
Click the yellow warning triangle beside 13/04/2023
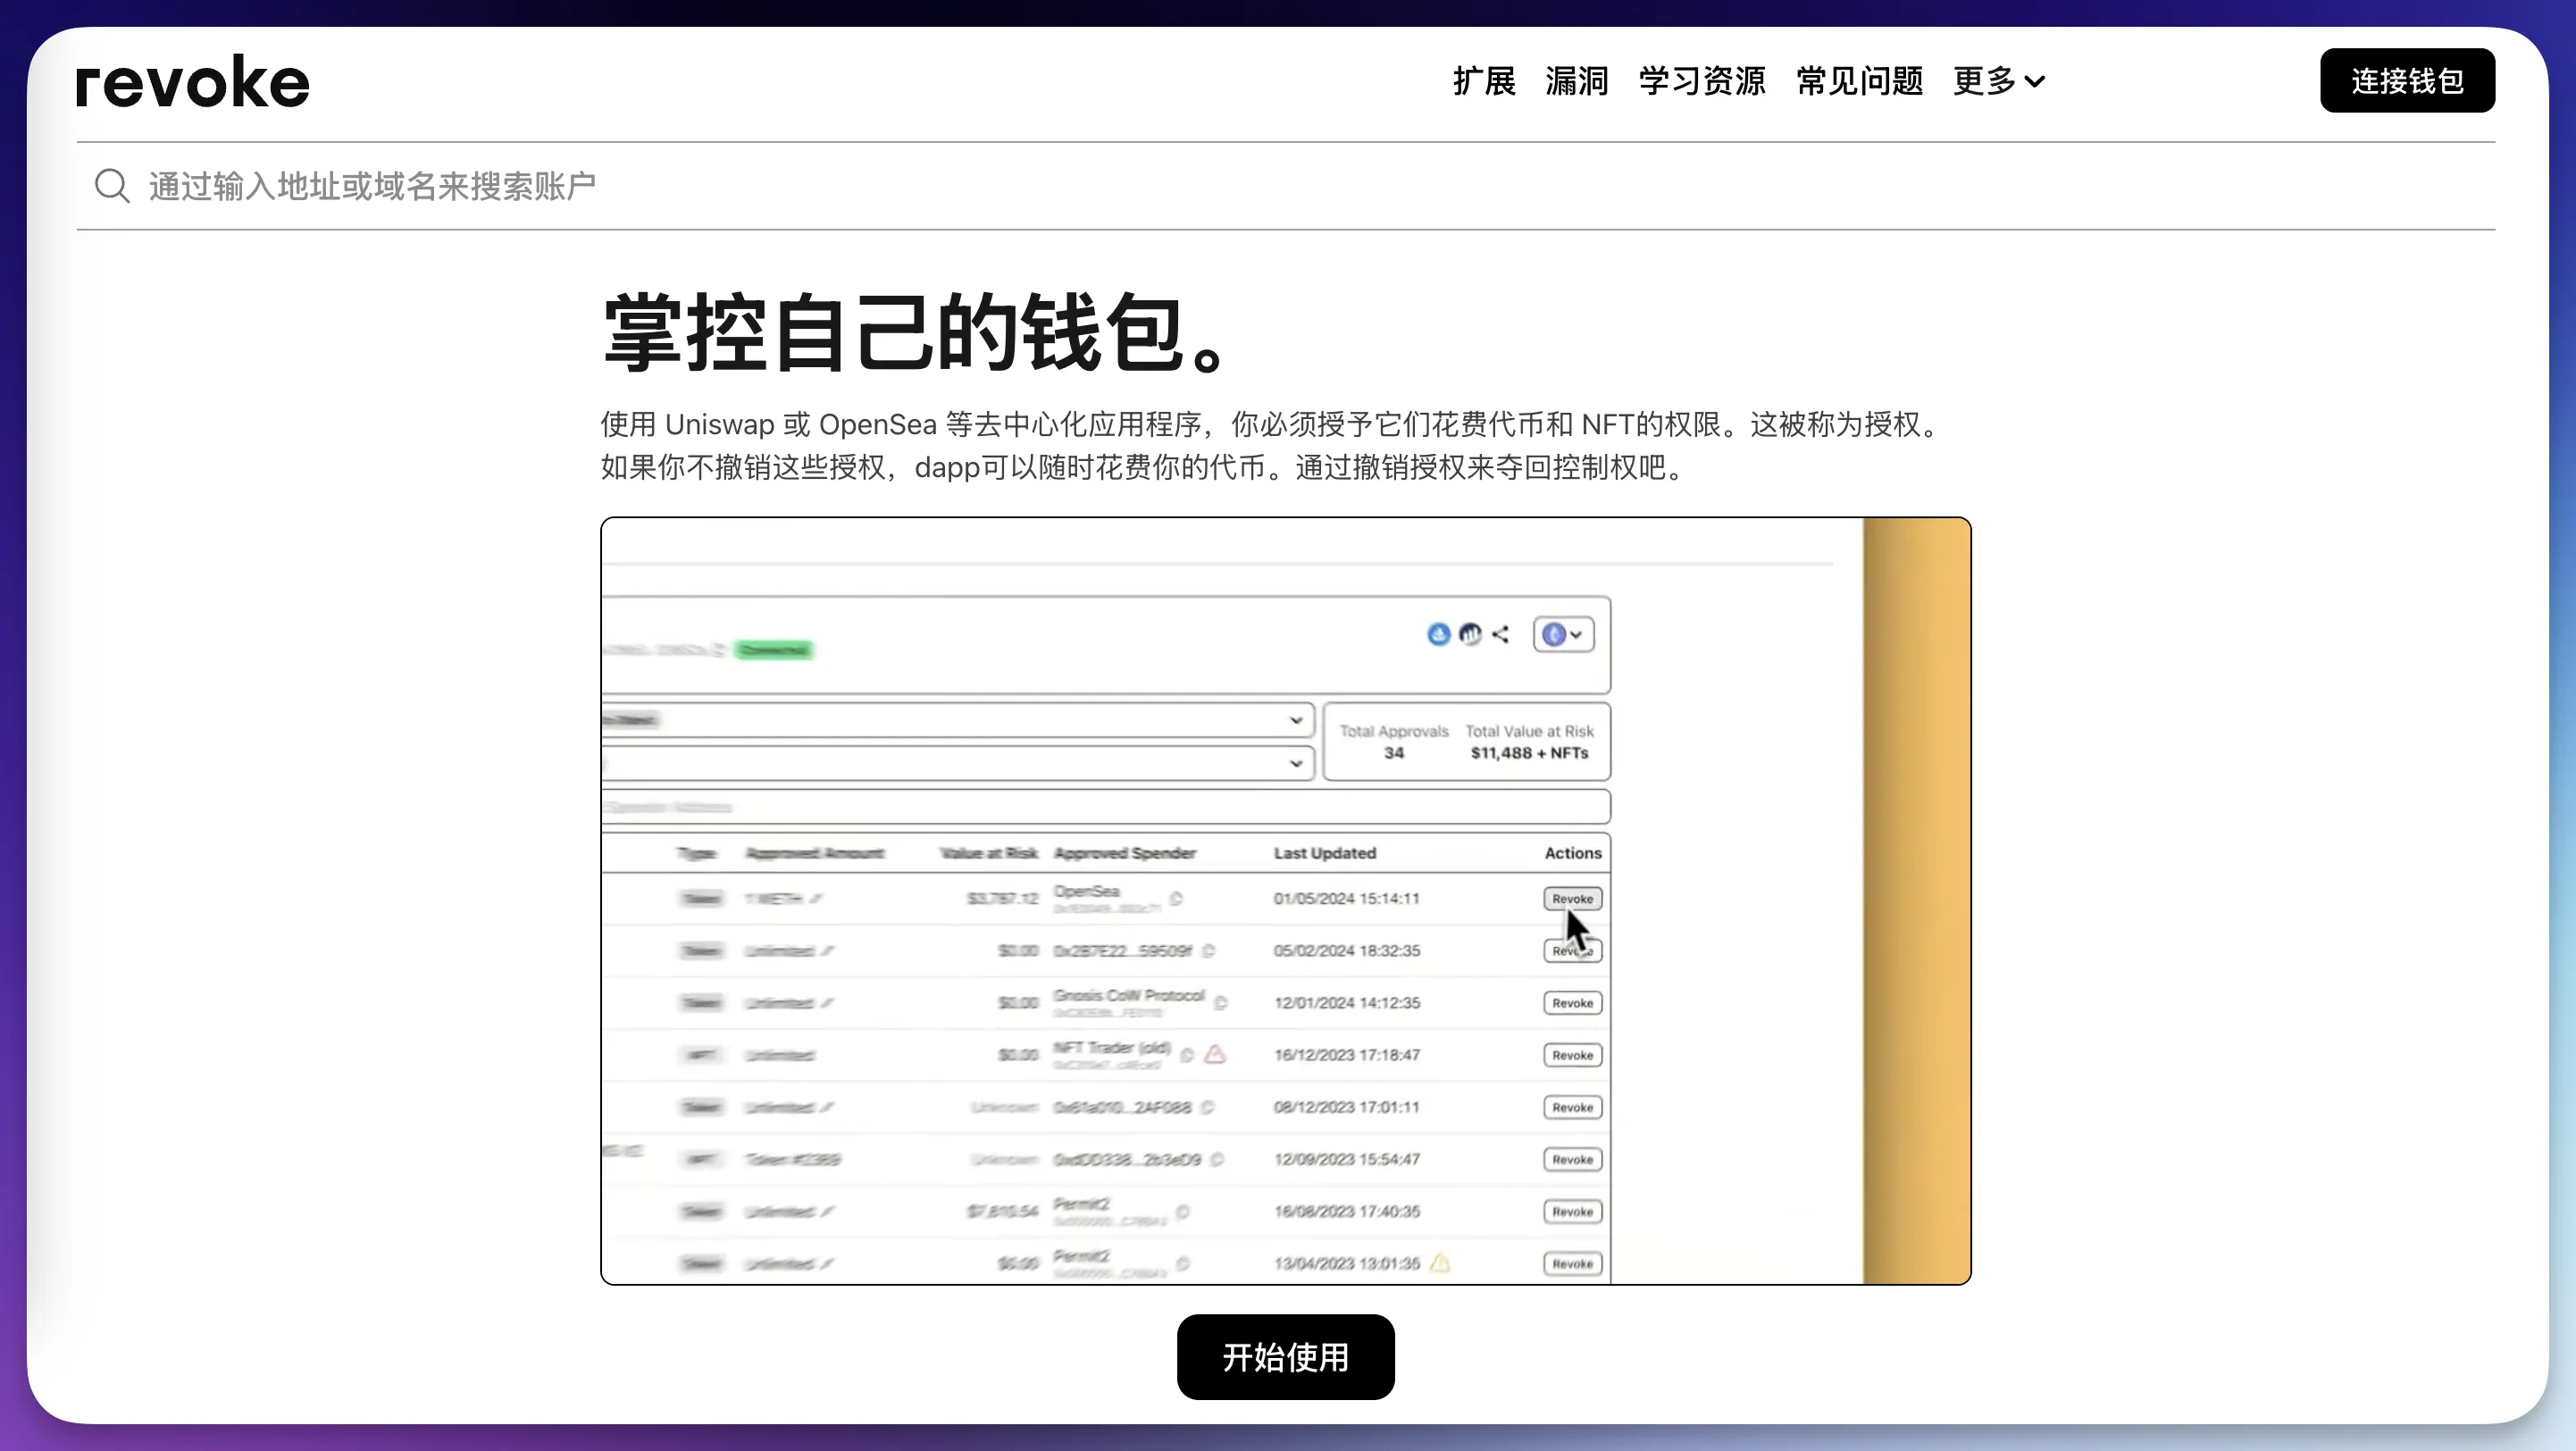point(1440,1263)
